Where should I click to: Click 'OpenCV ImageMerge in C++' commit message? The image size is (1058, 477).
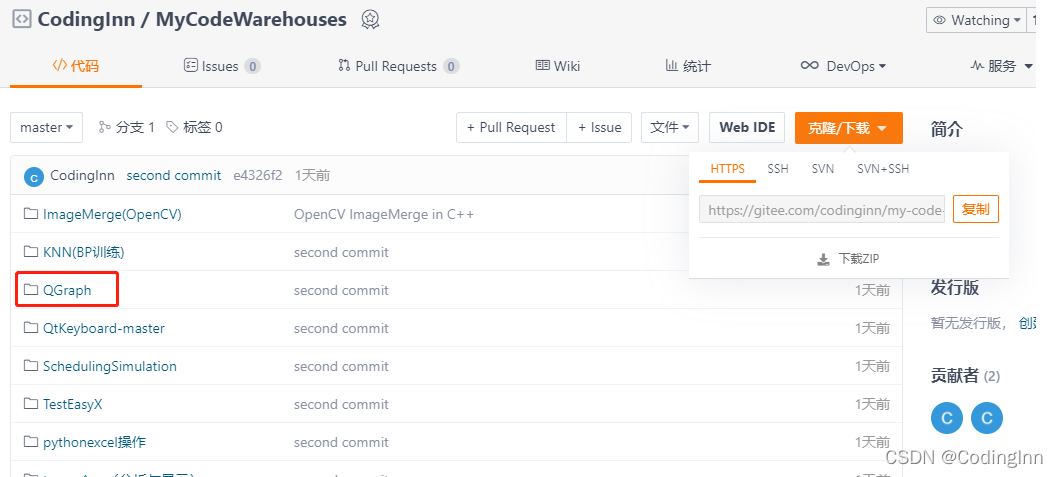pos(384,214)
